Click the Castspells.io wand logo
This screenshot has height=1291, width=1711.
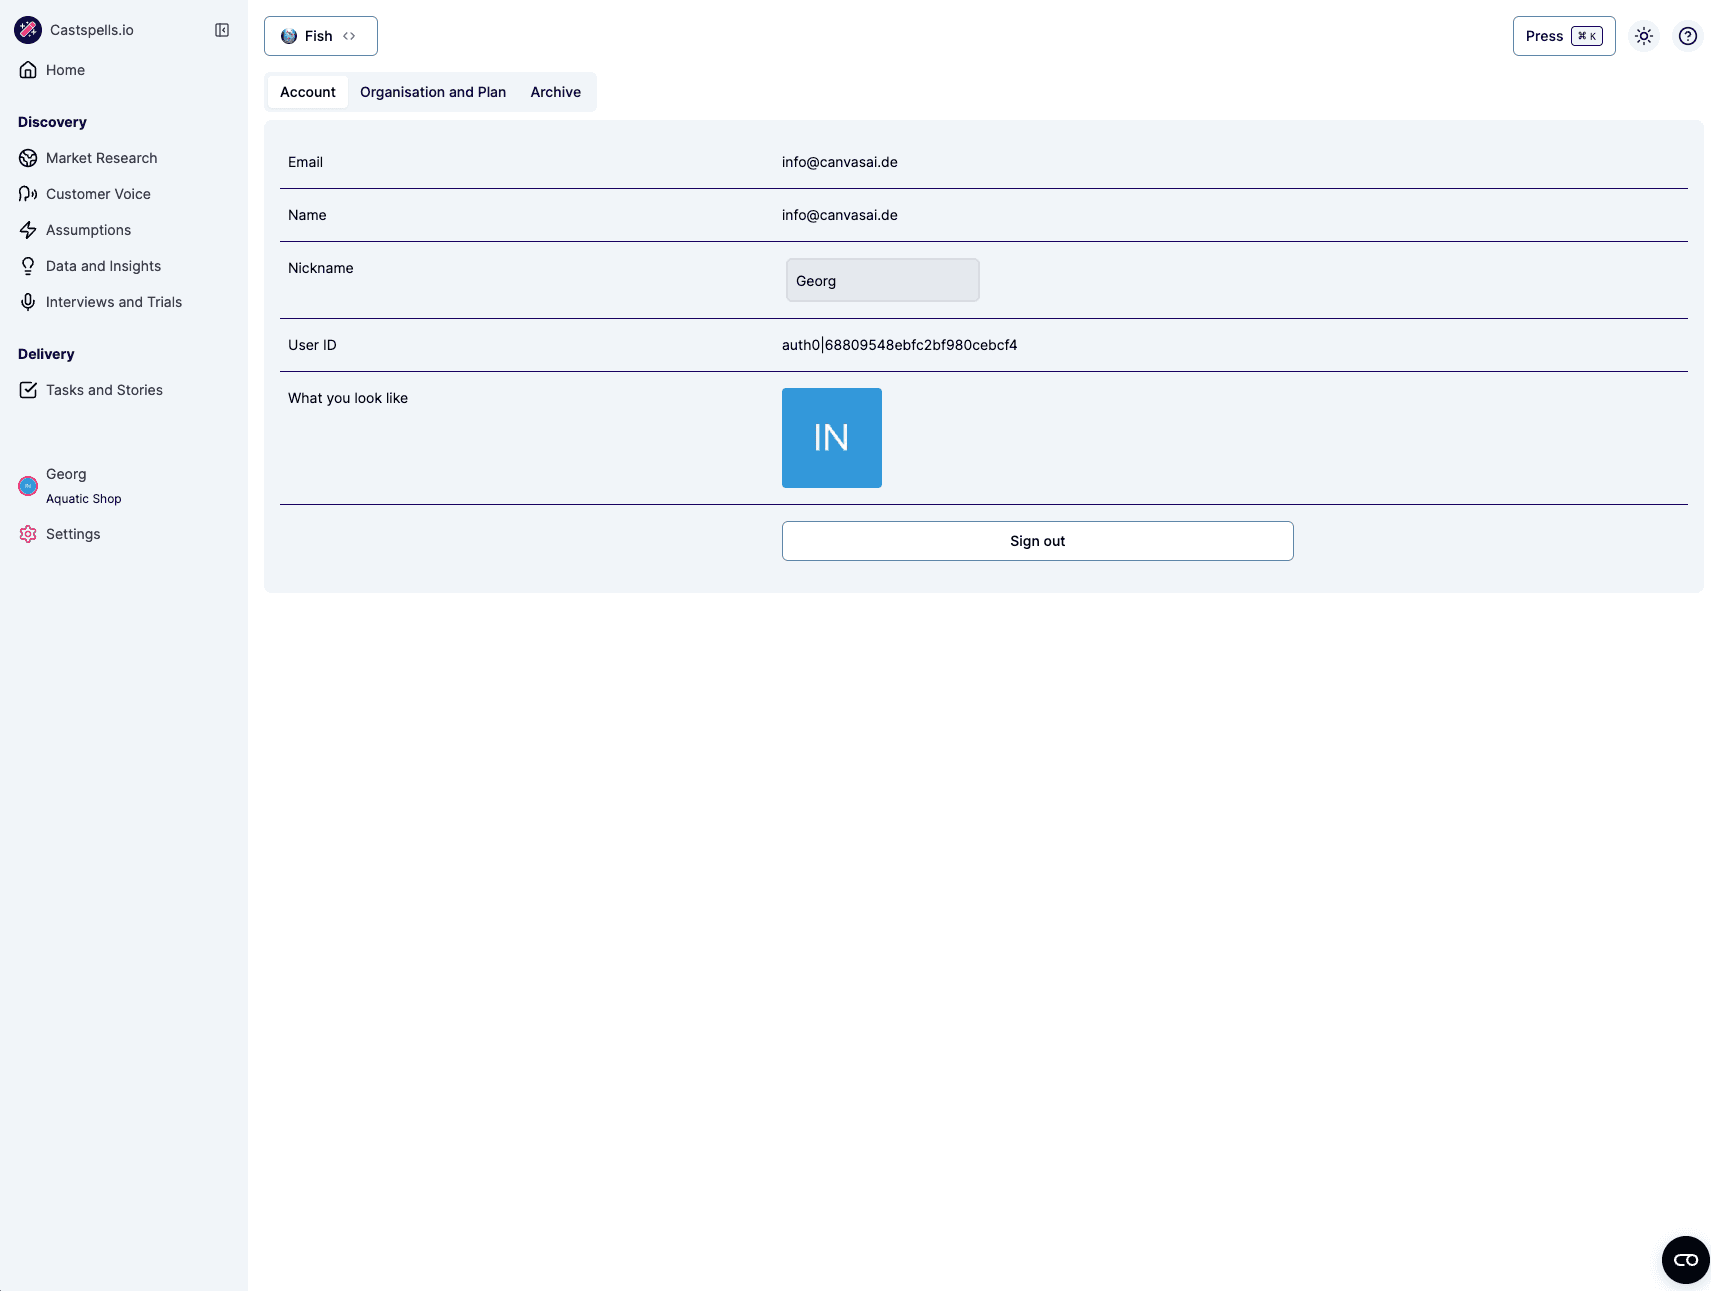[x=28, y=29]
